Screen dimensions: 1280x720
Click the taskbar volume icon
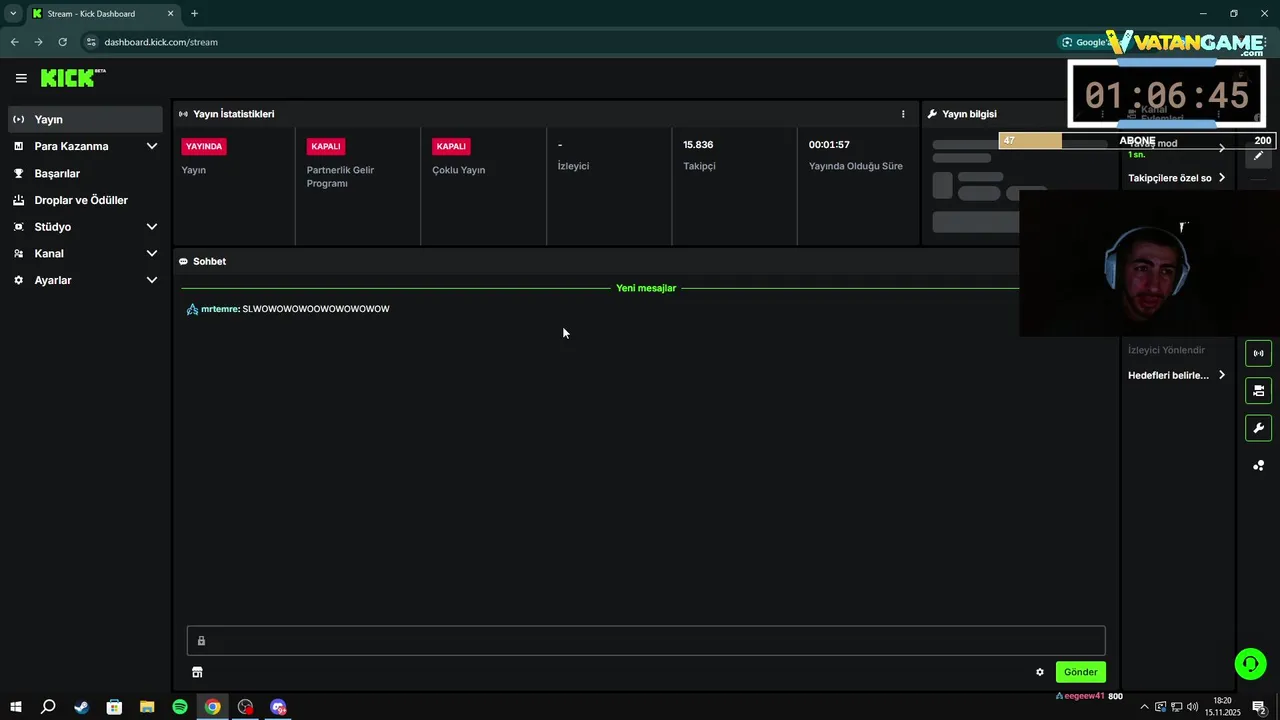[x=1191, y=707]
